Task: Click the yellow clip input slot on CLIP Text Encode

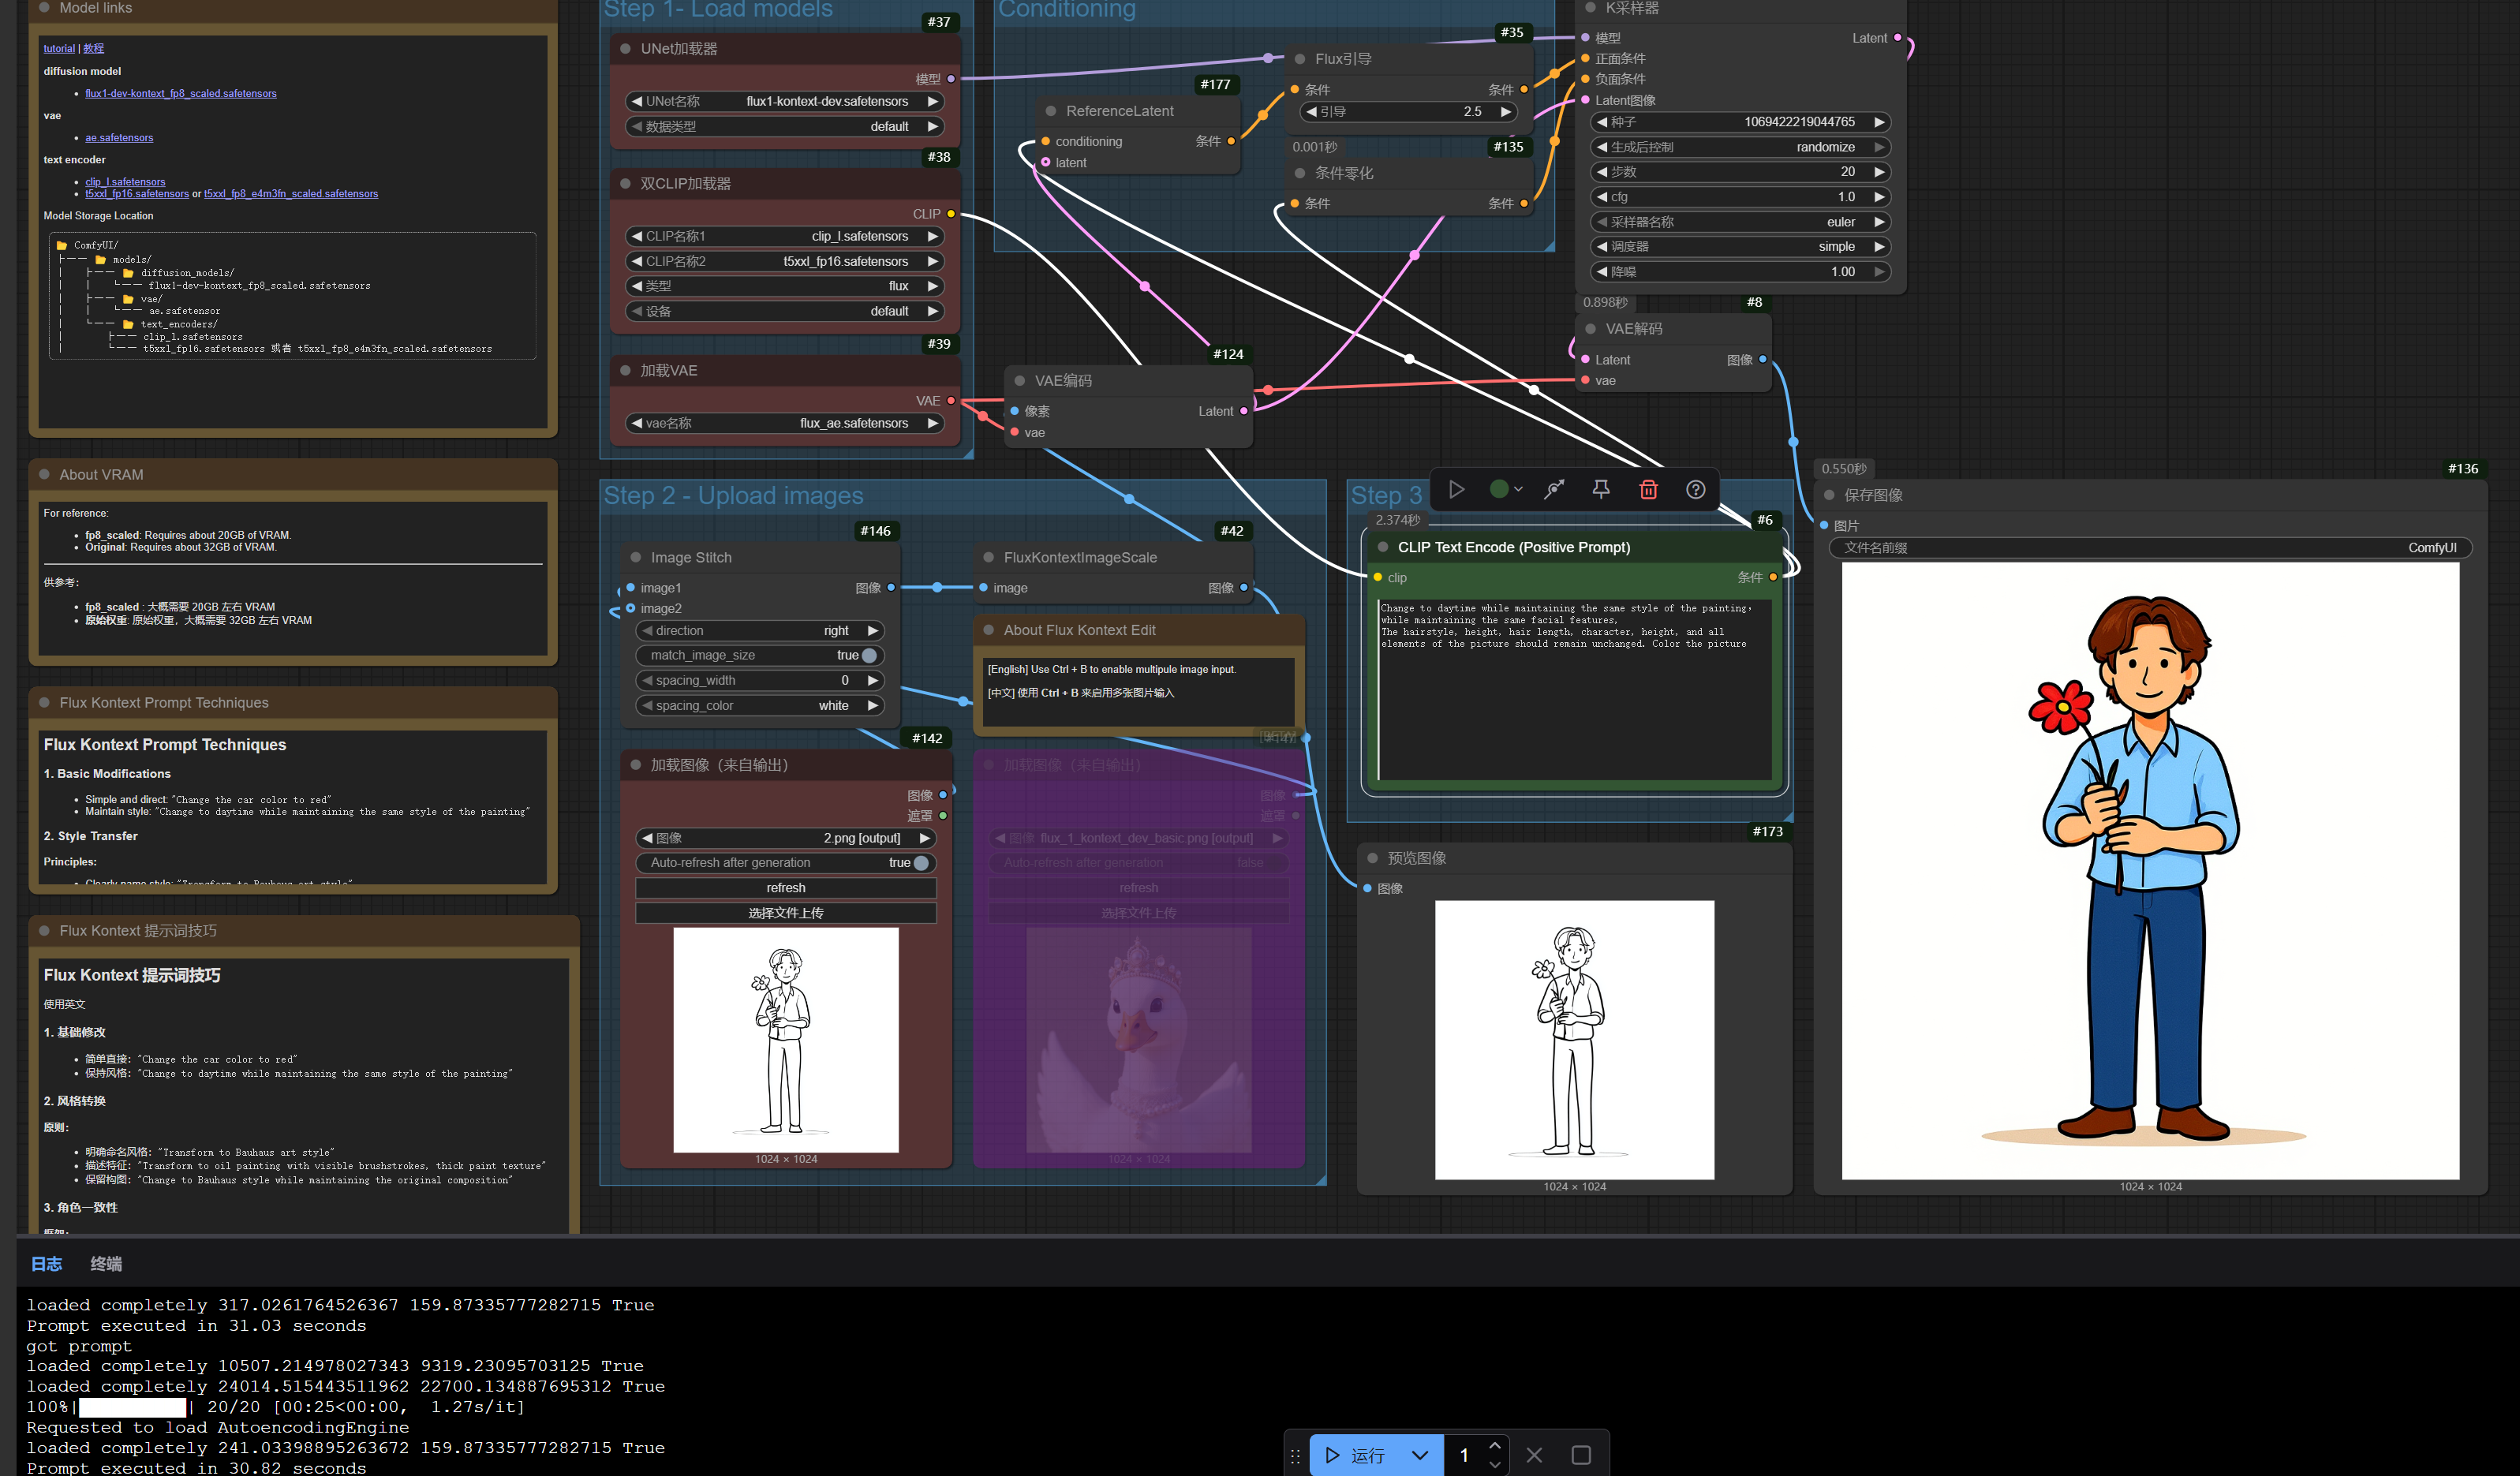Action: [1378, 577]
